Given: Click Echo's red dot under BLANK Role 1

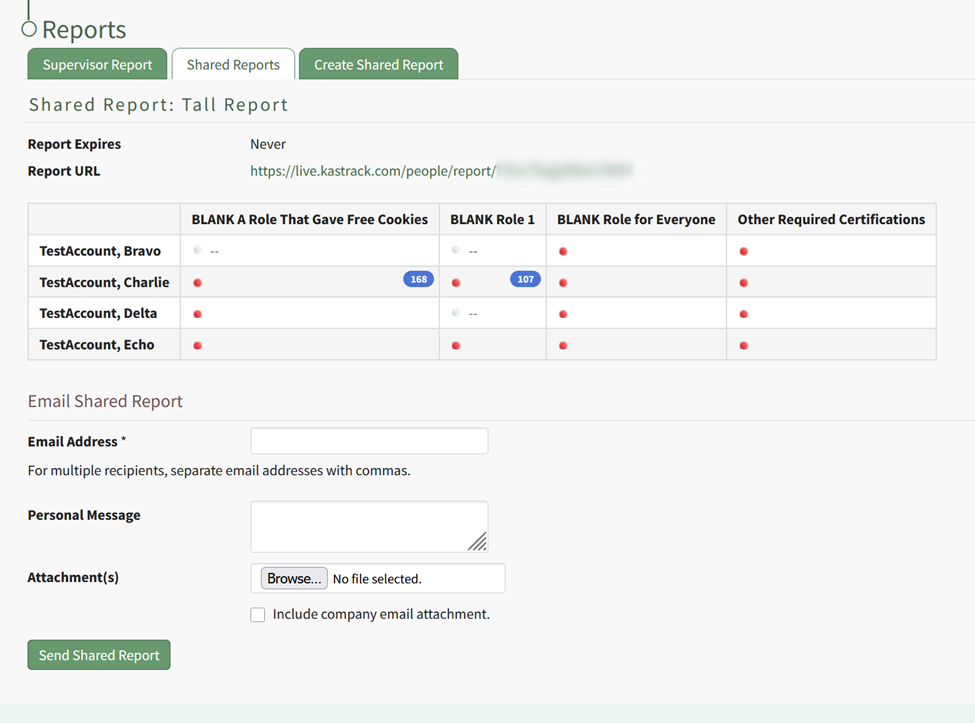Looking at the screenshot, I should pos(456,345).
